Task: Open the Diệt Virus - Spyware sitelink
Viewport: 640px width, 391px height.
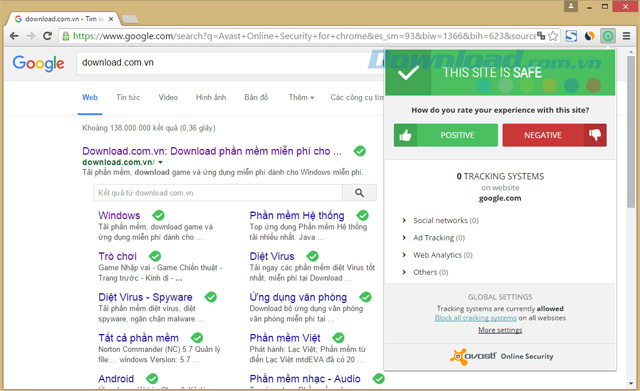Action: pos(145,297)
